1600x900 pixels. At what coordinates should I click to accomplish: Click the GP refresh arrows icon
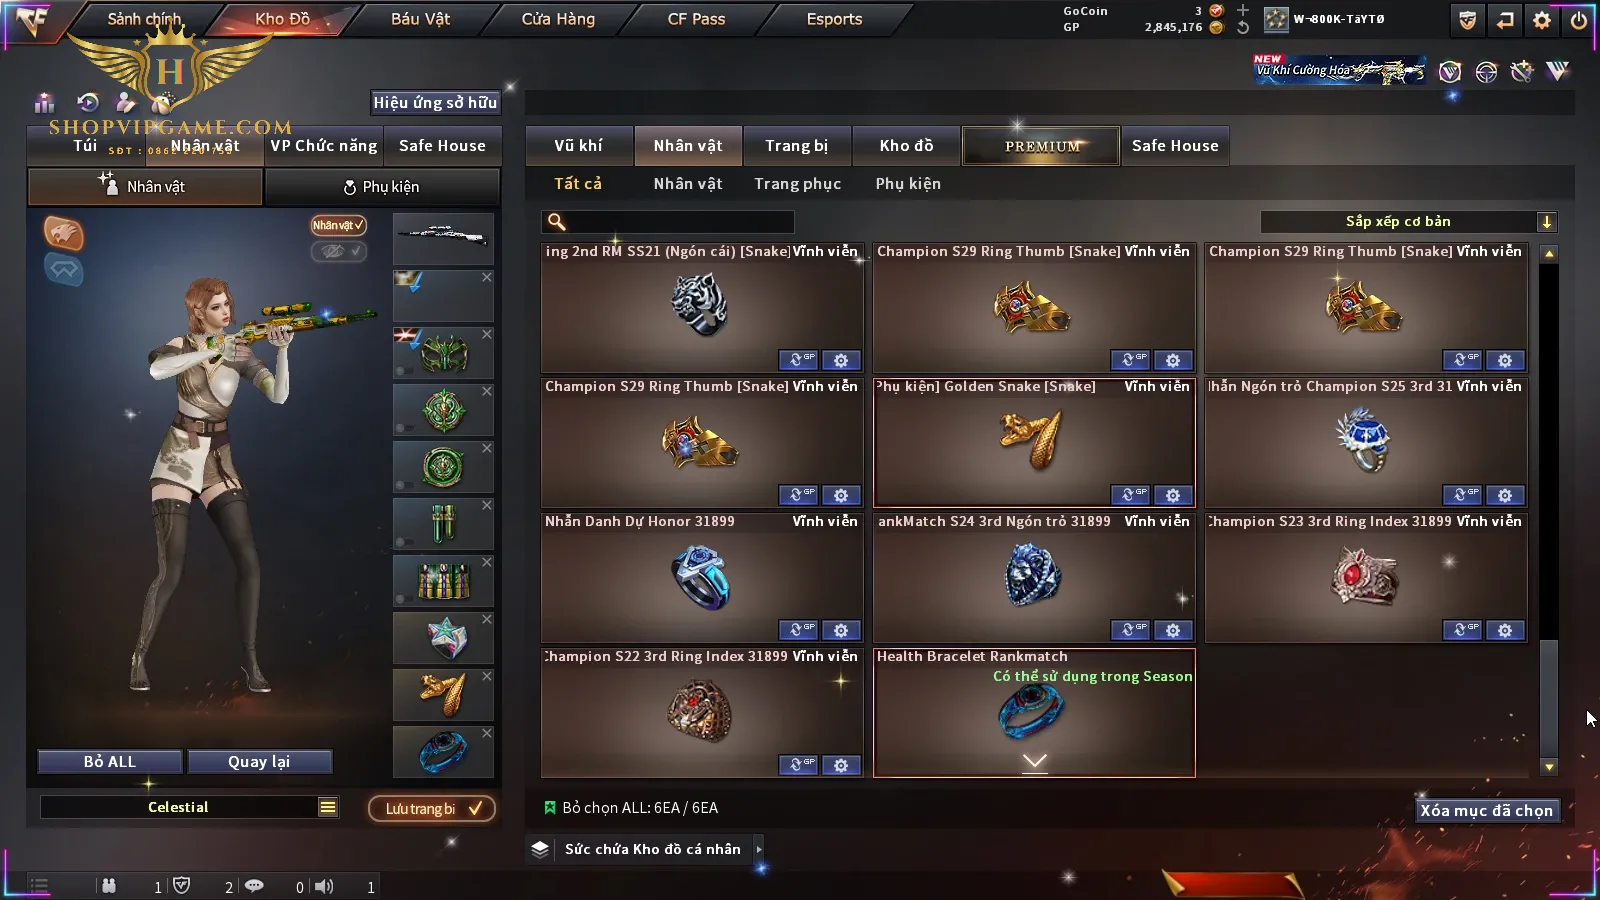point(1242,28)
